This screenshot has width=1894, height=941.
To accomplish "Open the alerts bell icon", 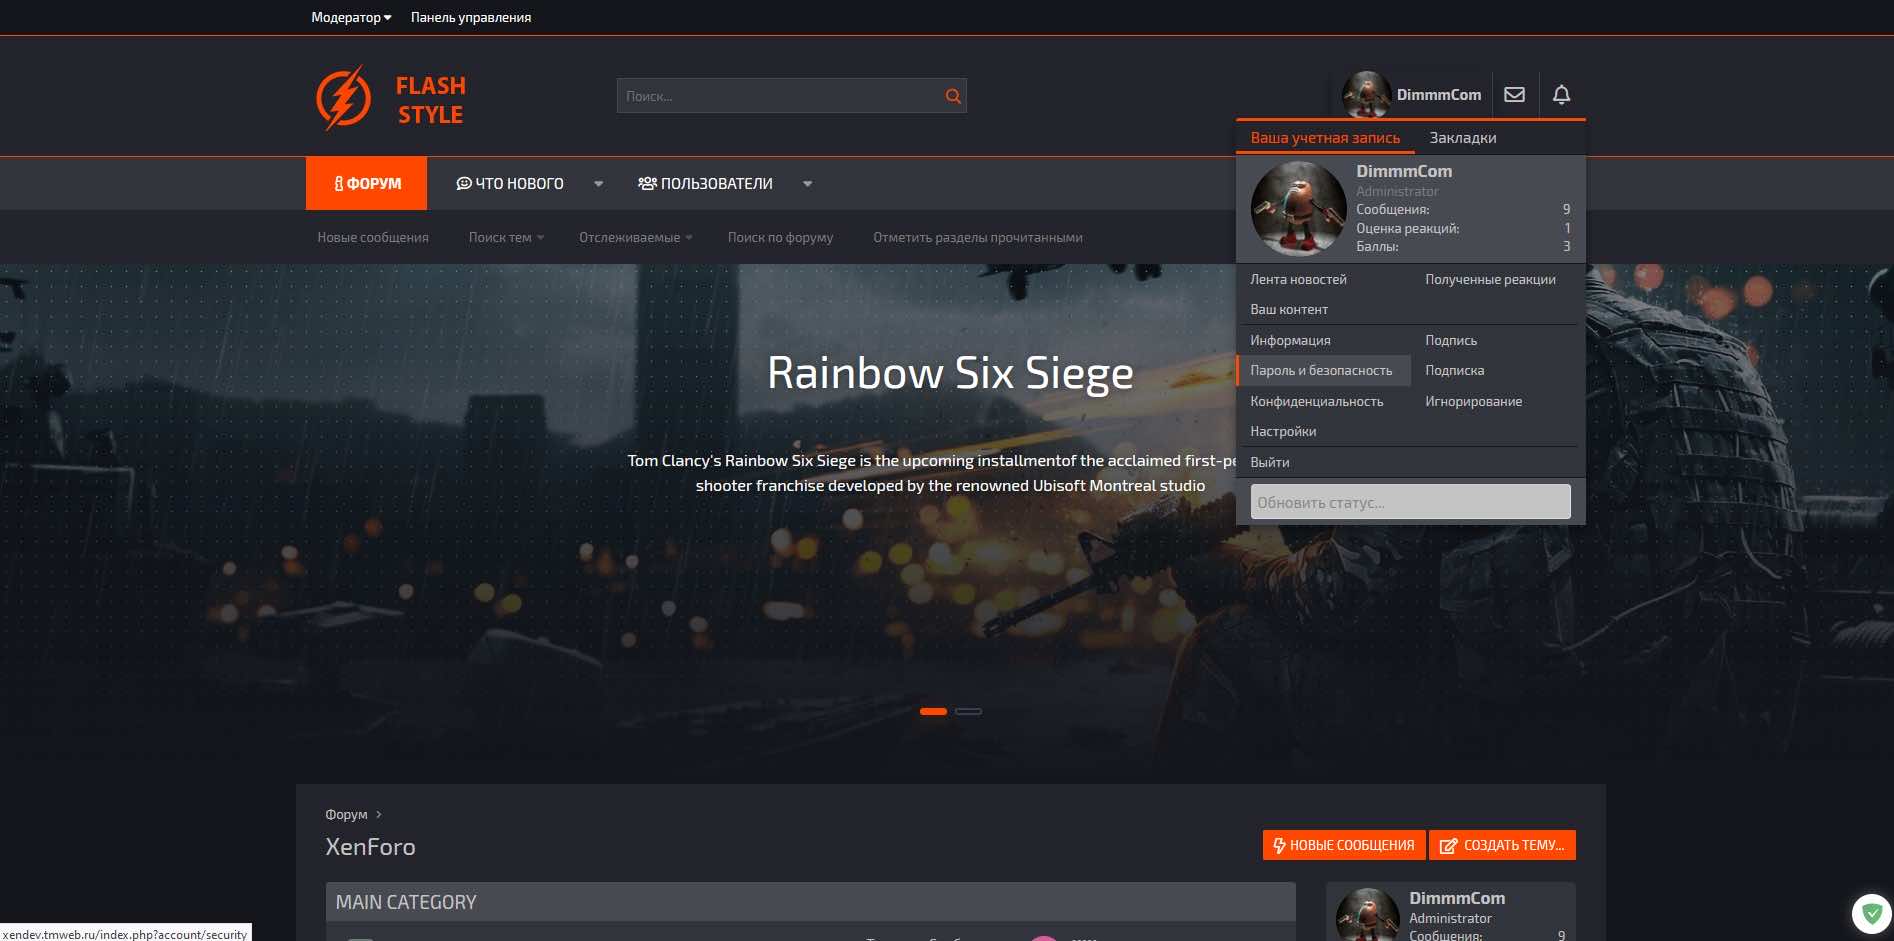I will (x=1561, y=95).
